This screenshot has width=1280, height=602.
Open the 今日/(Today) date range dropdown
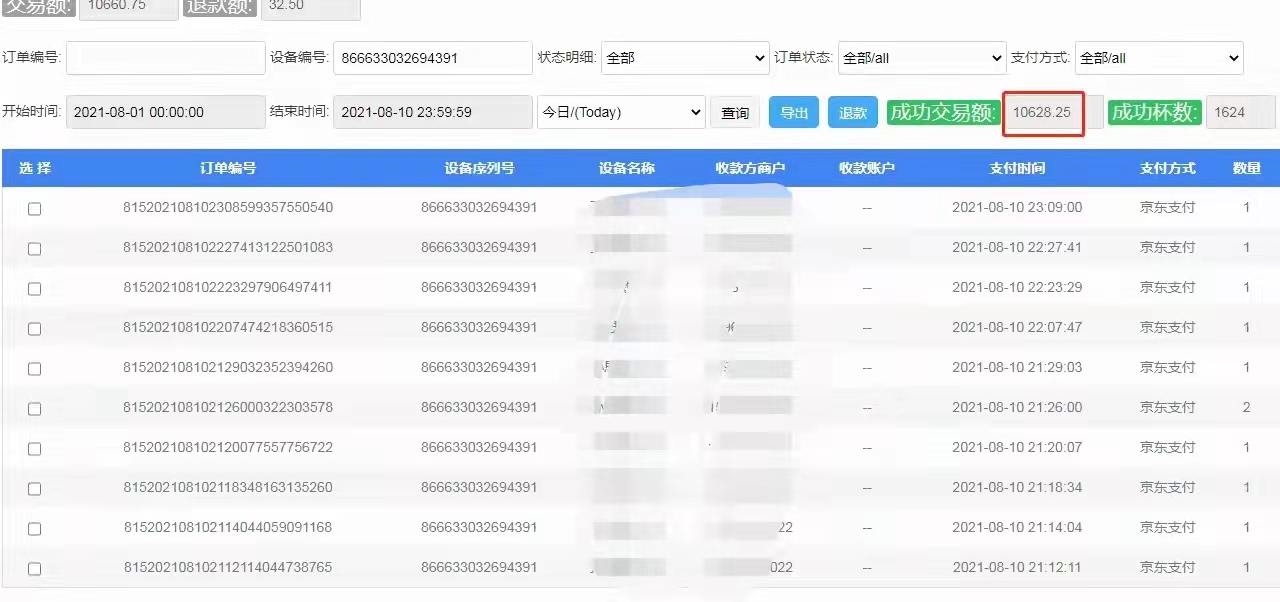tap(621, 112)
